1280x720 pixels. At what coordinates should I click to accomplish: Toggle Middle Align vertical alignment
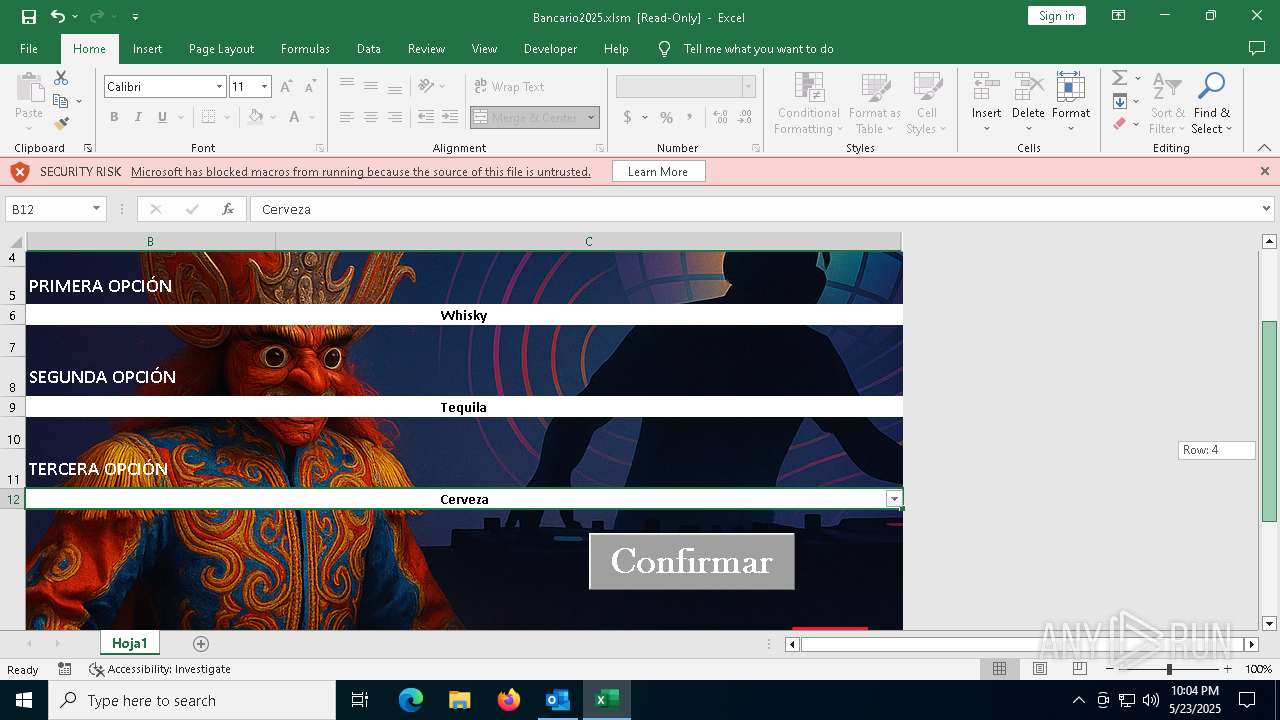[x=370, y=87]
